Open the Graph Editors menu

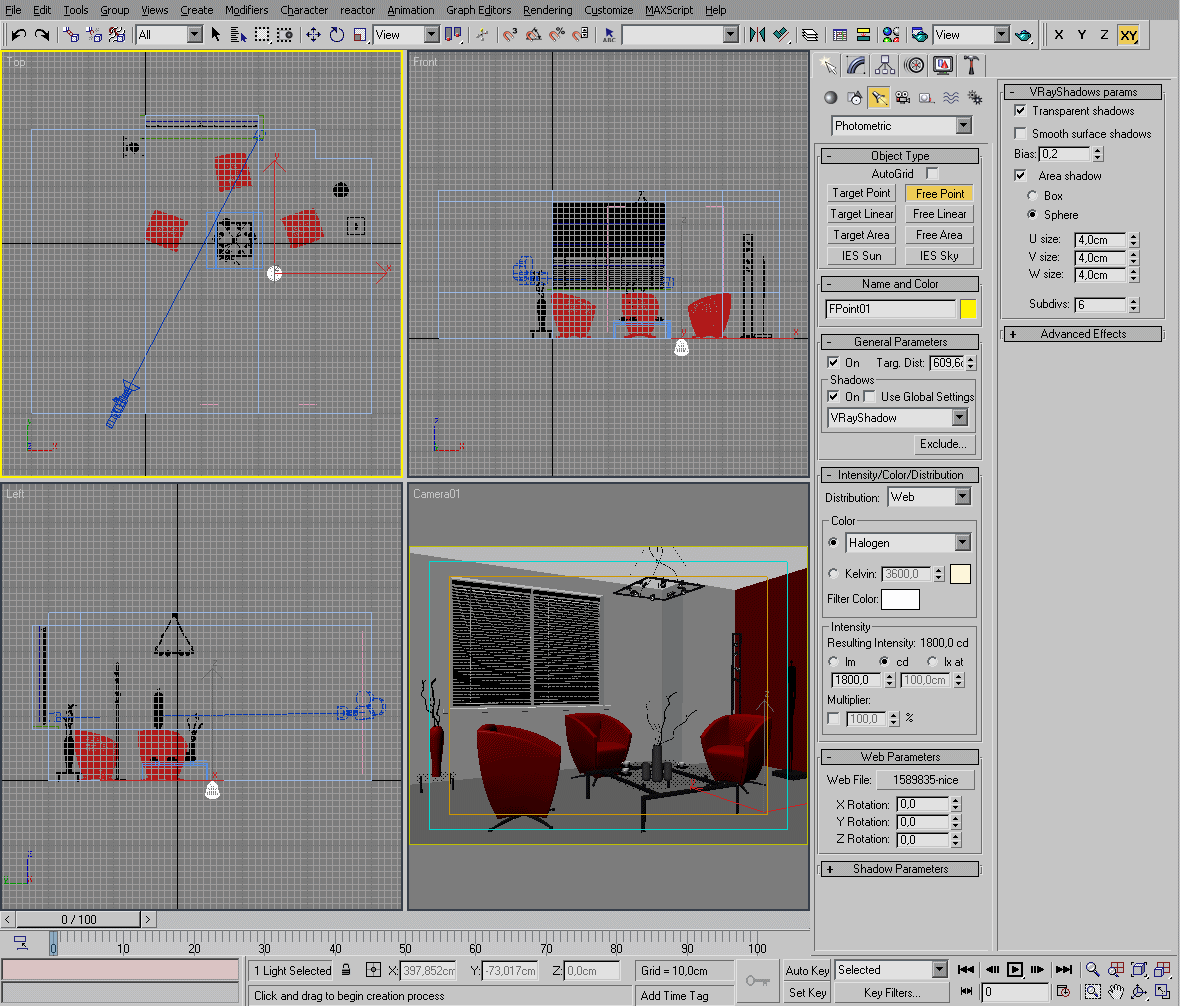click(x=478, y=10)
